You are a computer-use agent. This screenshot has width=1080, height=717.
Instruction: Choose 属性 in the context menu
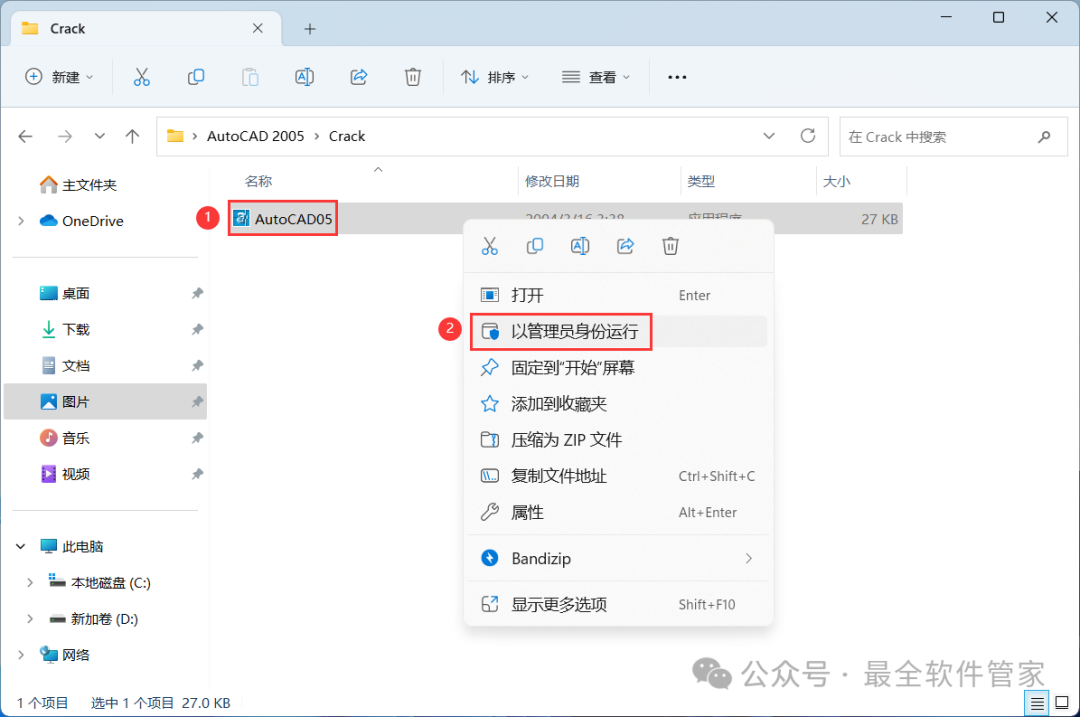(618, 512)
